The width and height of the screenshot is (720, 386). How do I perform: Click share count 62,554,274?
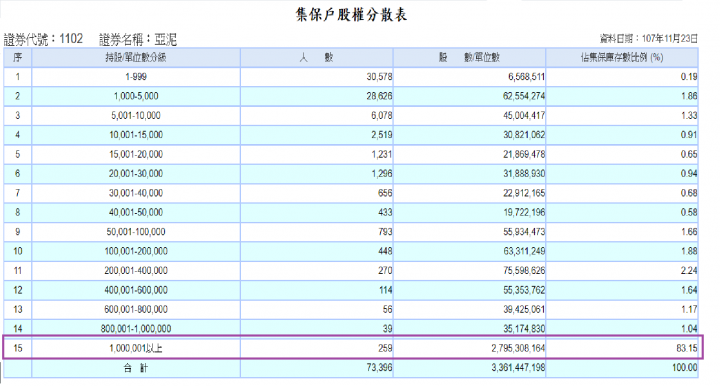pyautogui.click(x=524, y=96)
